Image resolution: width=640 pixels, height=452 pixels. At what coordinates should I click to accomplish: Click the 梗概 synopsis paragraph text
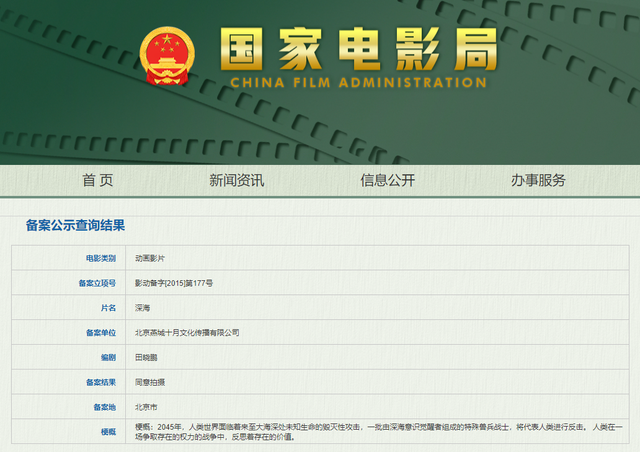tap(379, 432)
